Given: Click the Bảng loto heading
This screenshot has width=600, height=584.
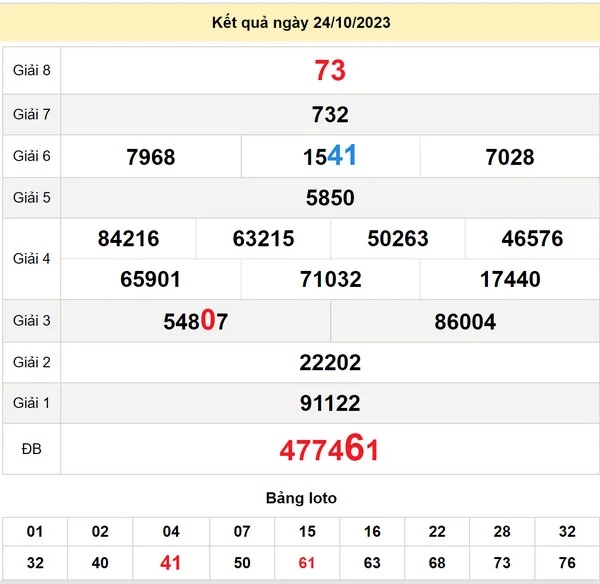Looking at the screenshot, I should (301, 498).
